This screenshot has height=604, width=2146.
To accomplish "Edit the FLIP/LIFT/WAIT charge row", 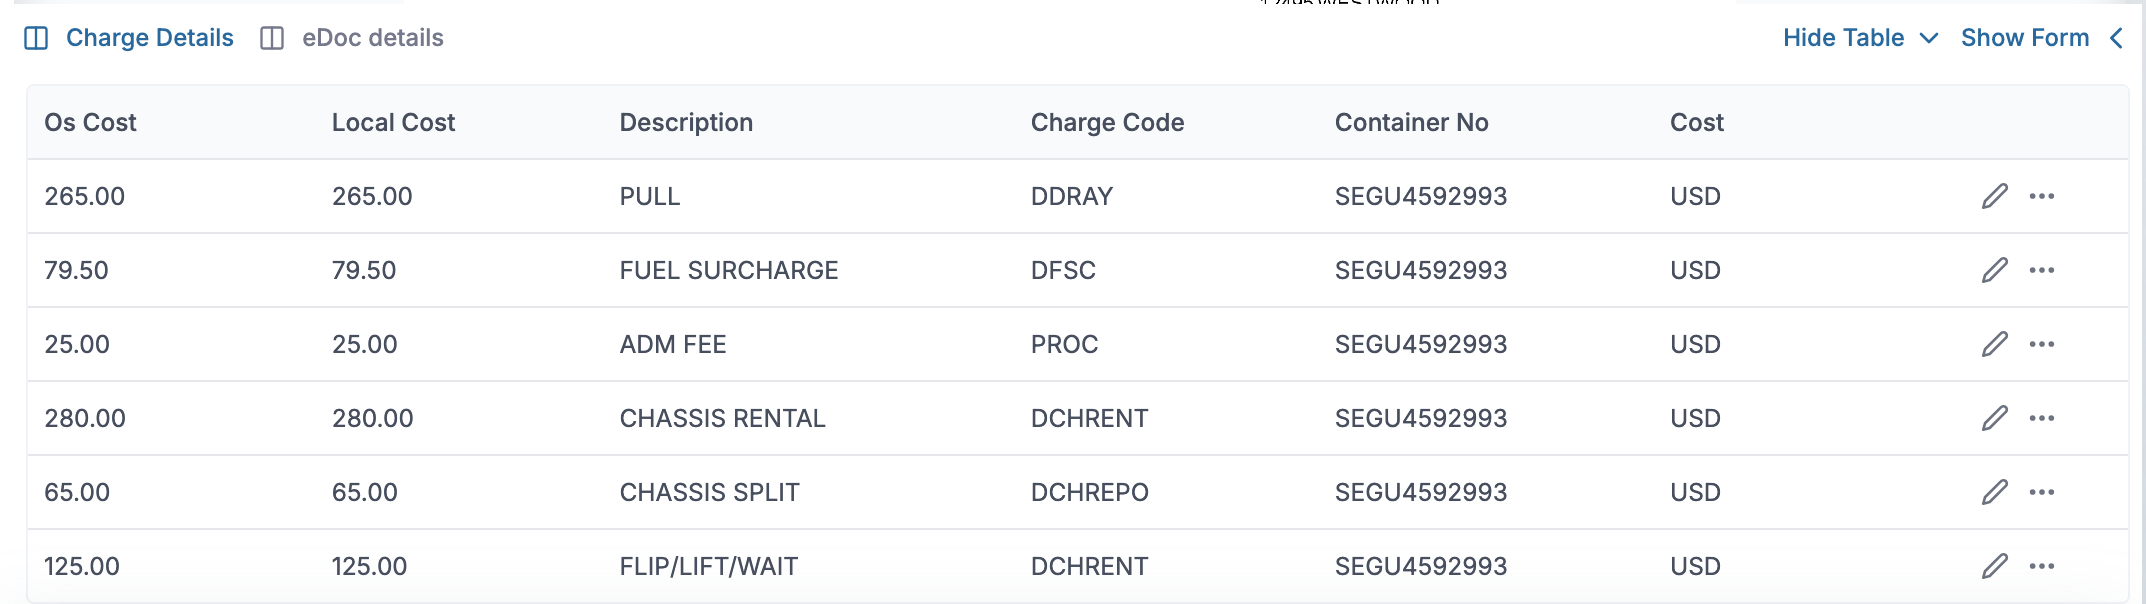I will point(1994,566).
